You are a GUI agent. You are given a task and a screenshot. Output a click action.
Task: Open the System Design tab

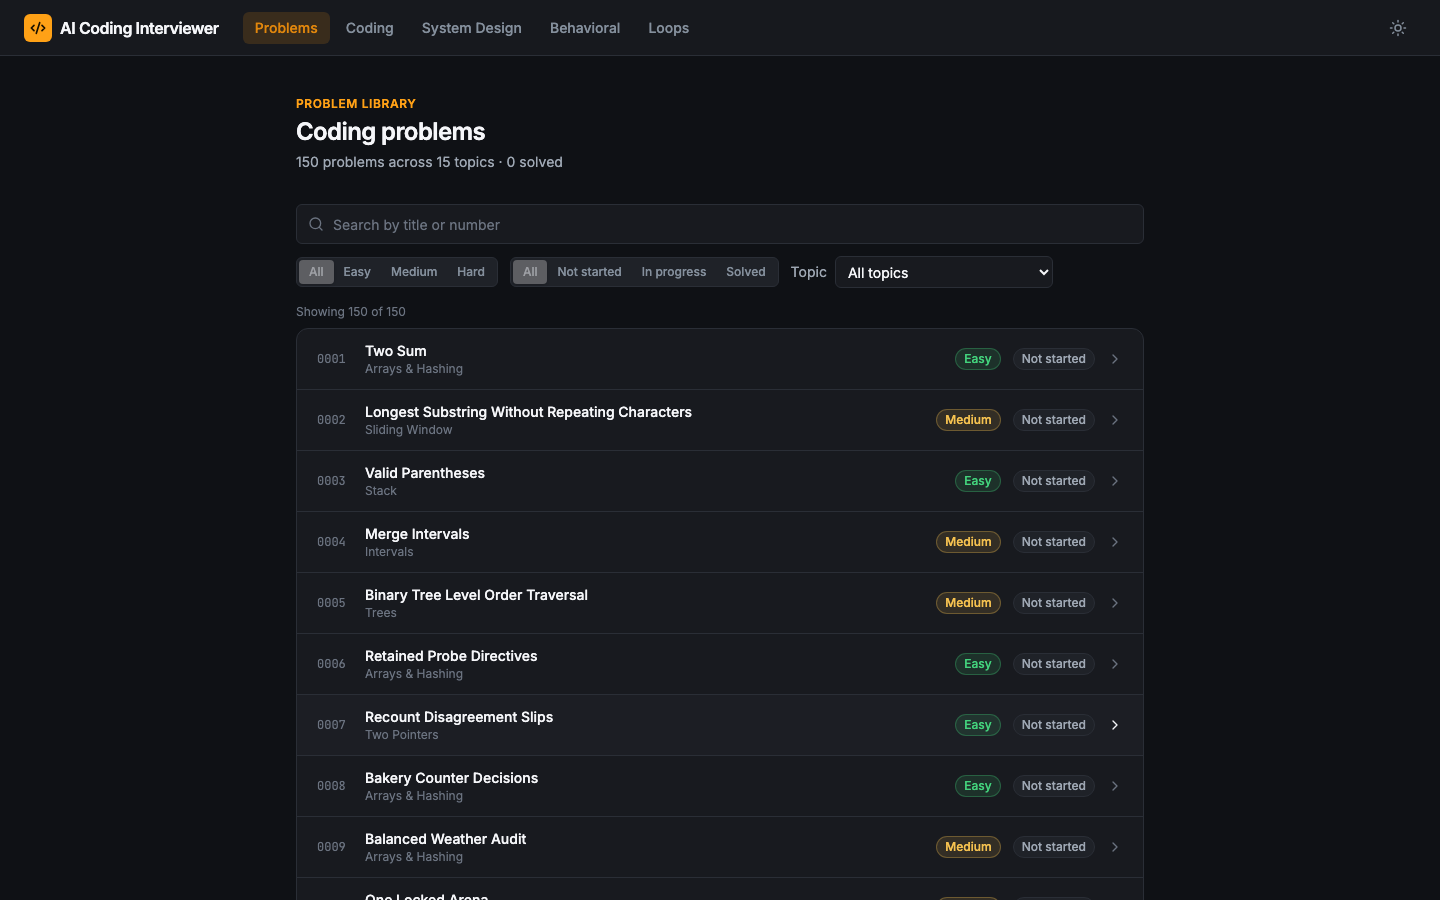pos(472,28)
